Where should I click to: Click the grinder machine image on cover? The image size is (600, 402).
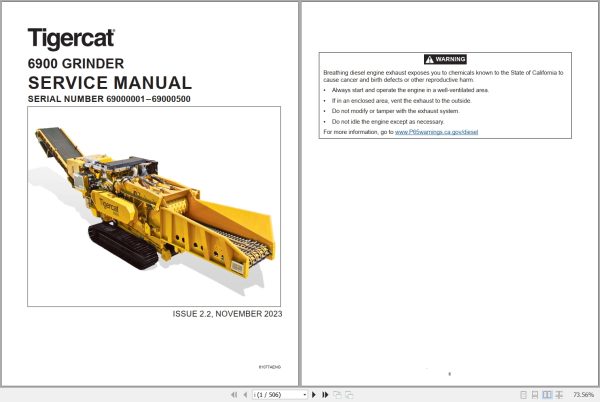(154, 207)
